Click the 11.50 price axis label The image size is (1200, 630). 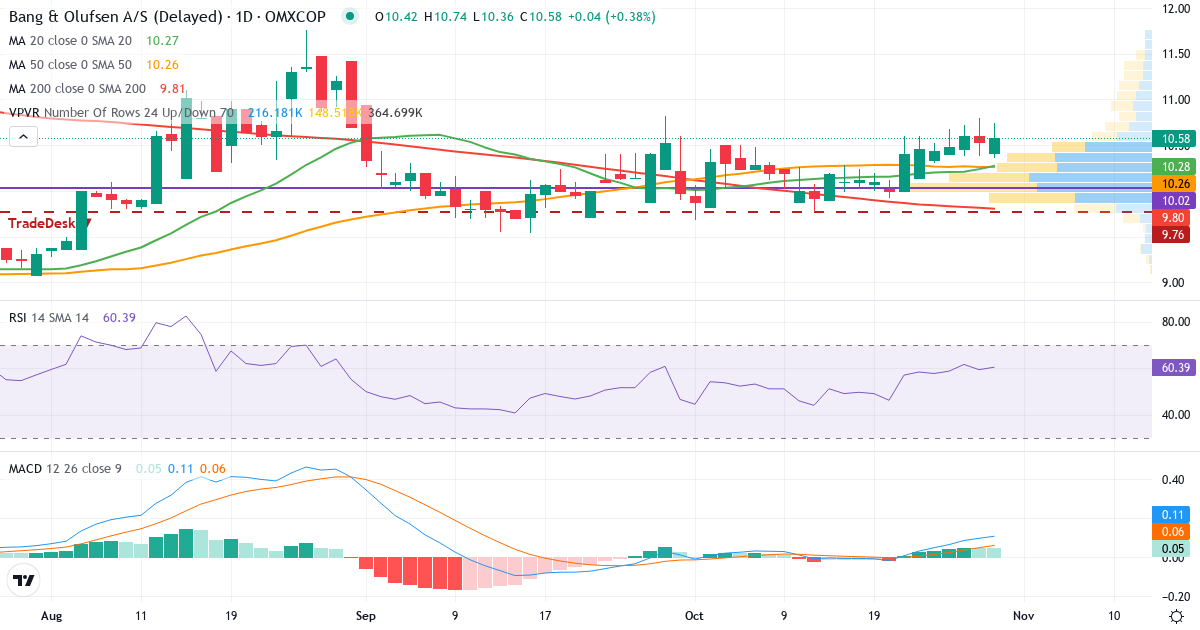click(1174, 53)
